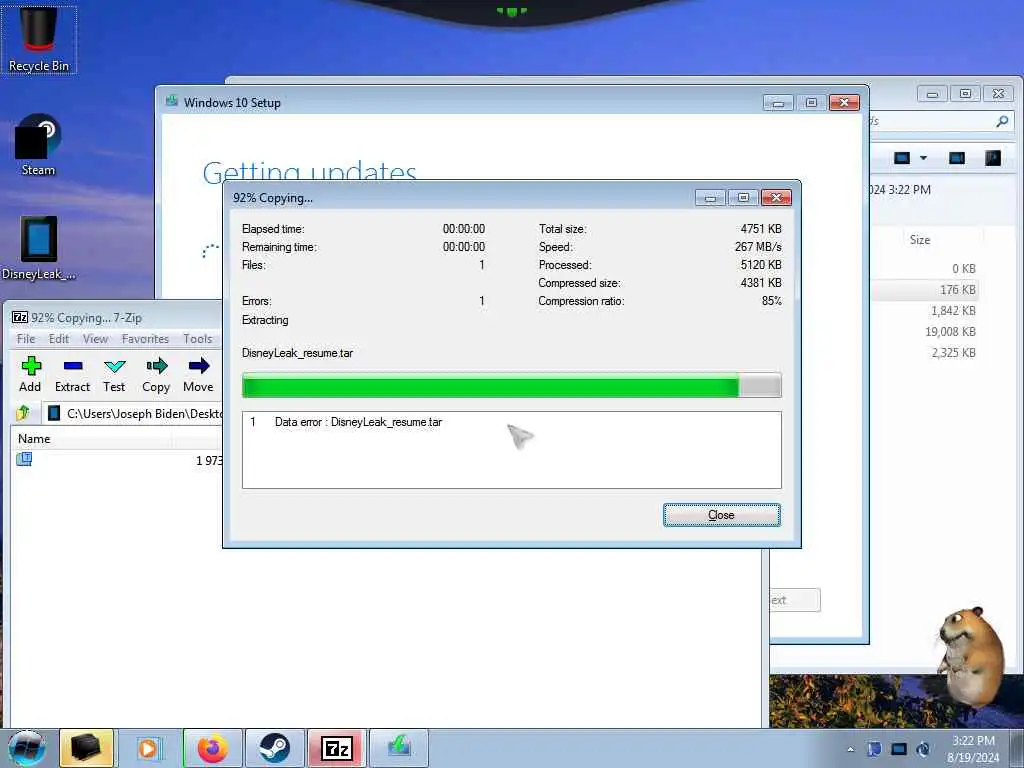Image resolution: width=1024 pixels, height=768 pixels.
Task: Go up one folder level in 7-Zip
Action: point(24,413)
